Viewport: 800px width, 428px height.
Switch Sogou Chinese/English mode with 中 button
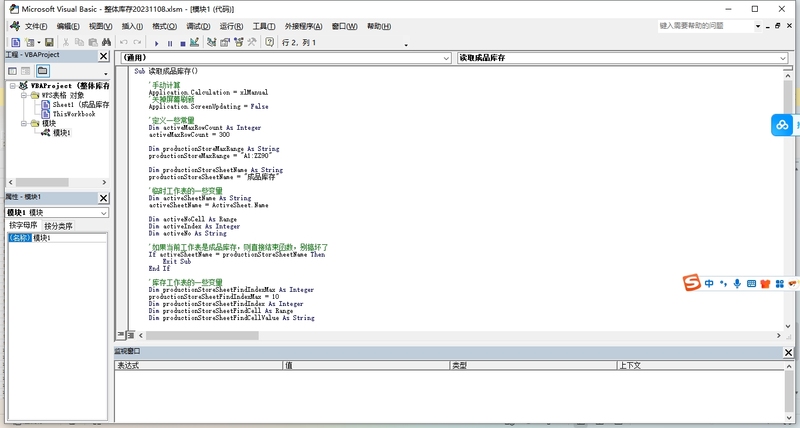point(709,284)
